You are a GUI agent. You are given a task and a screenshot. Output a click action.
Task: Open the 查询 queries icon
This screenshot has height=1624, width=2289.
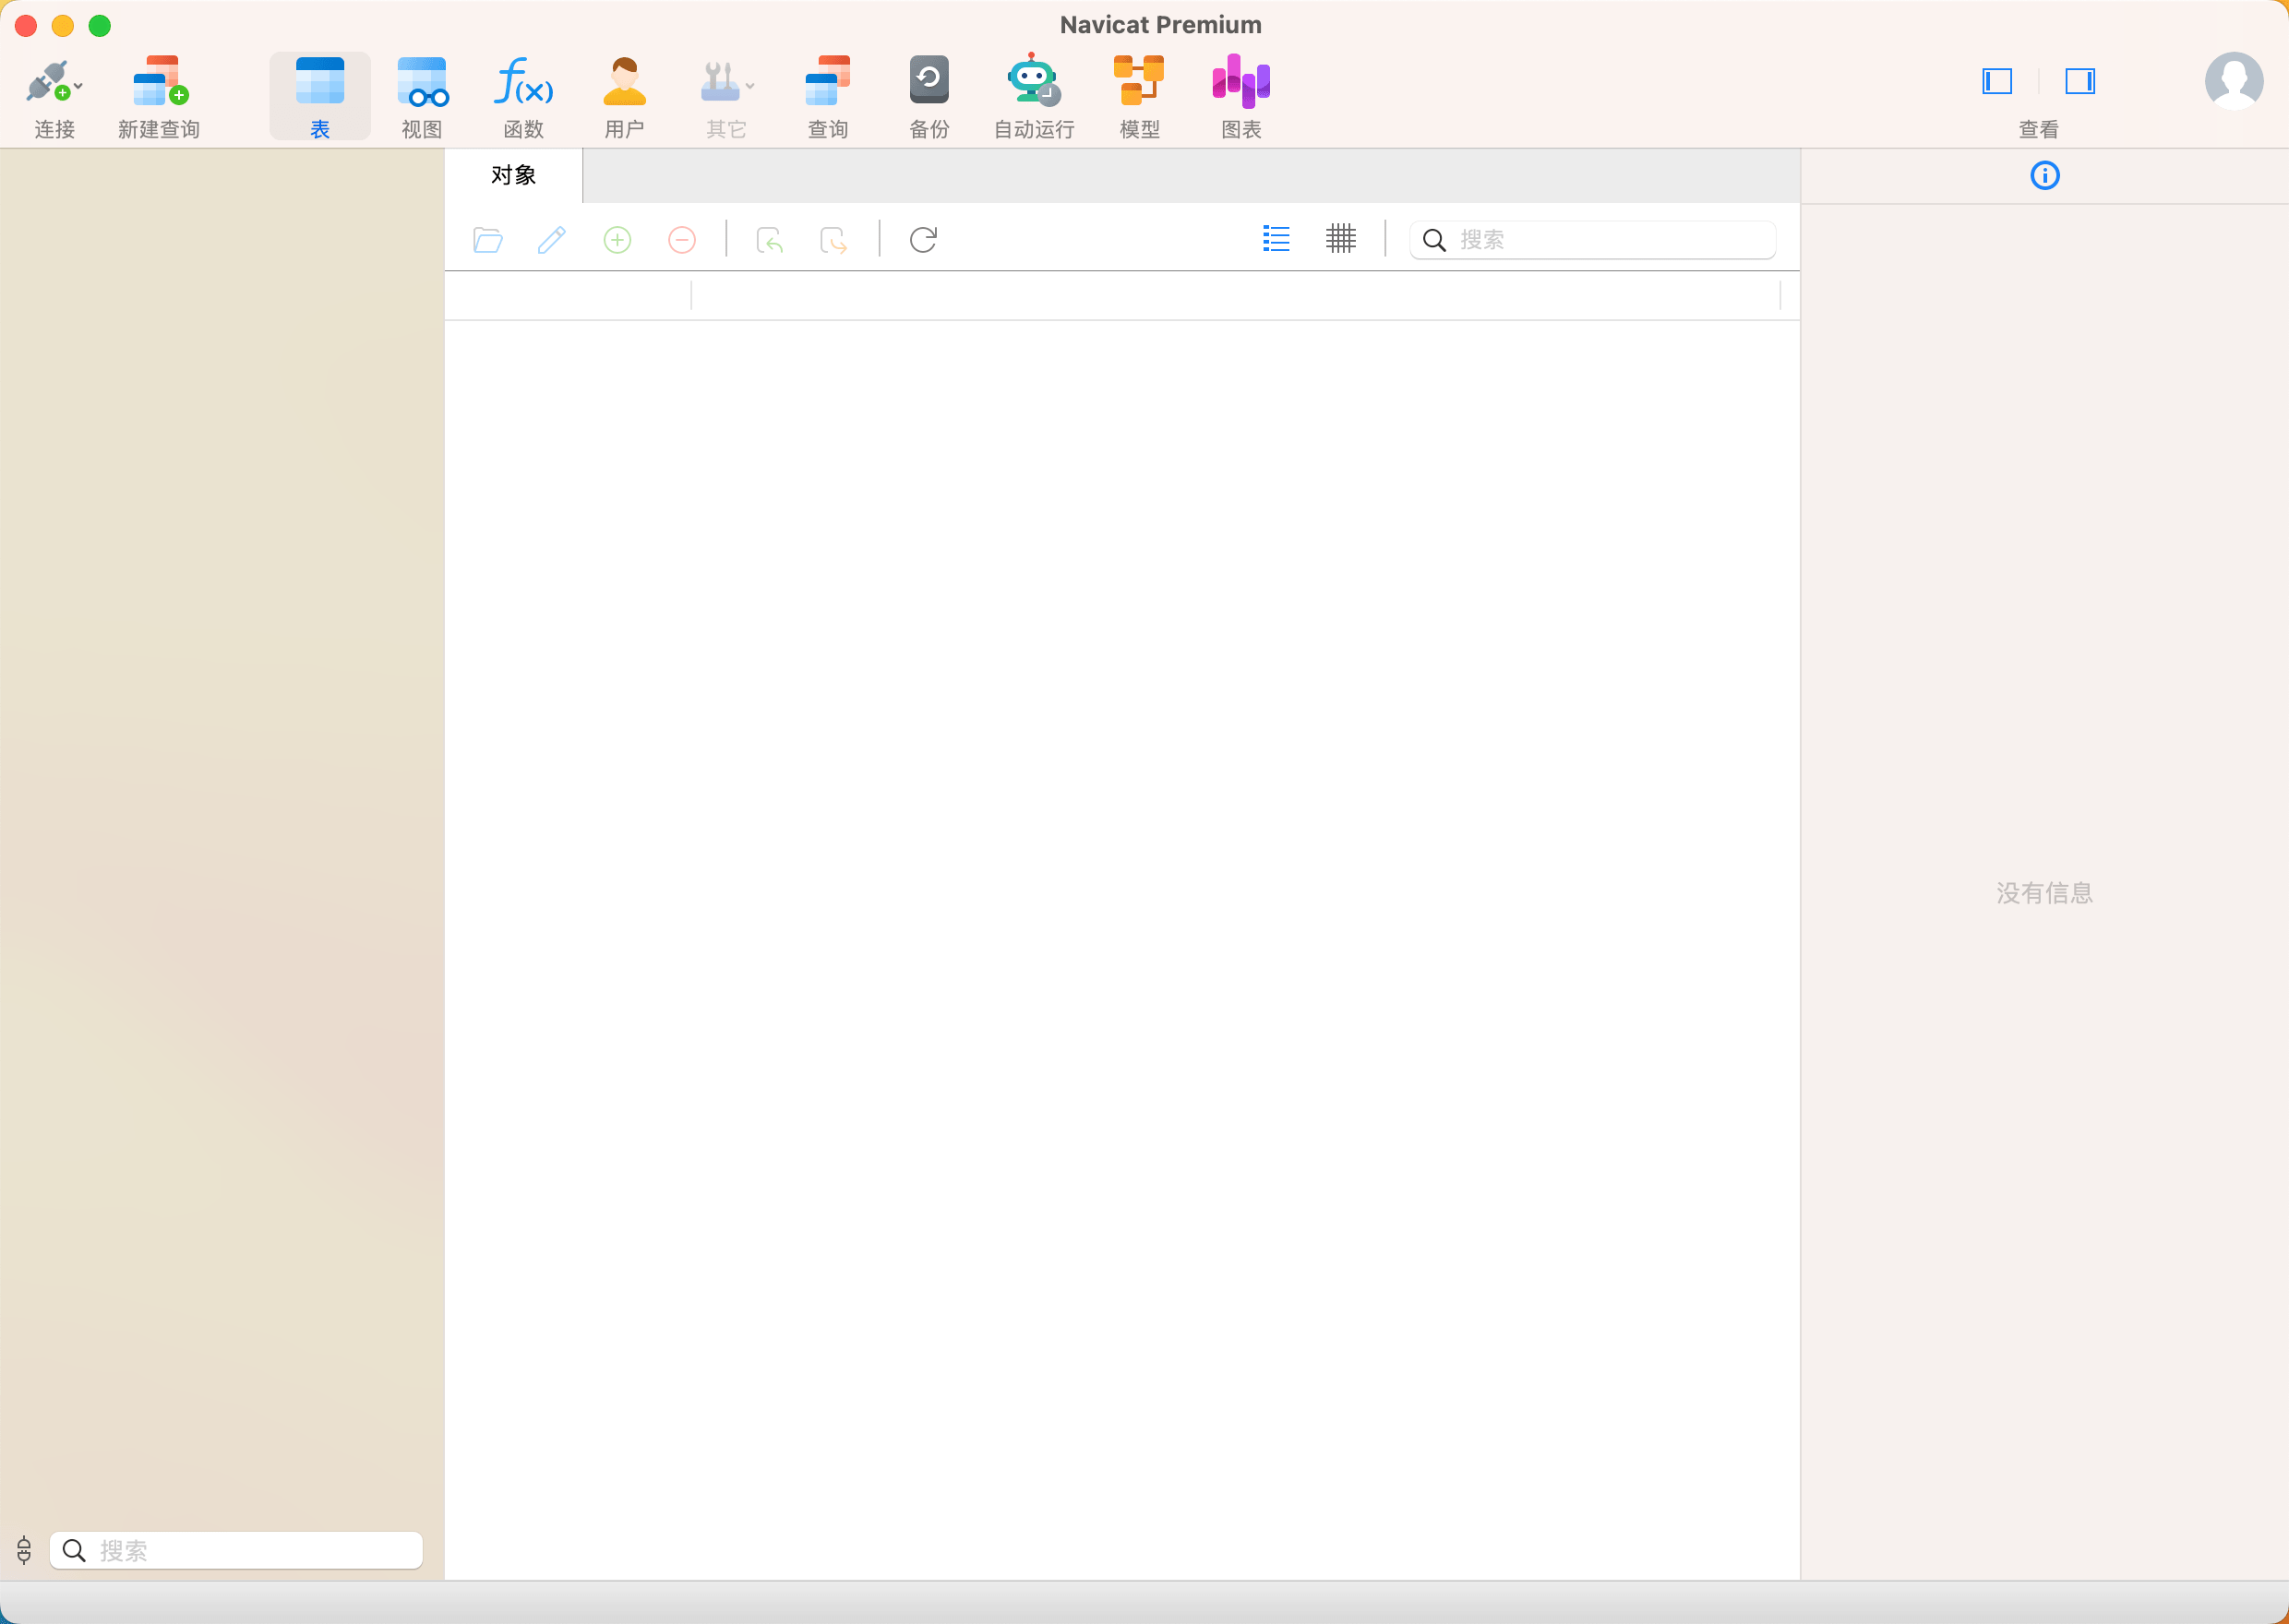click(828, 81)
